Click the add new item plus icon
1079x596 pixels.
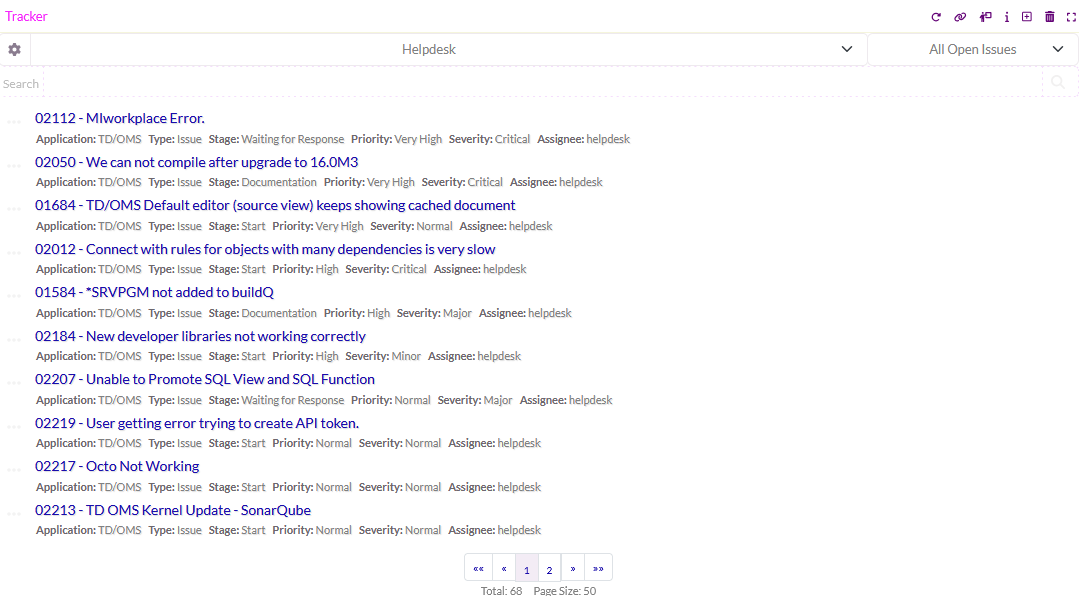1027,17
